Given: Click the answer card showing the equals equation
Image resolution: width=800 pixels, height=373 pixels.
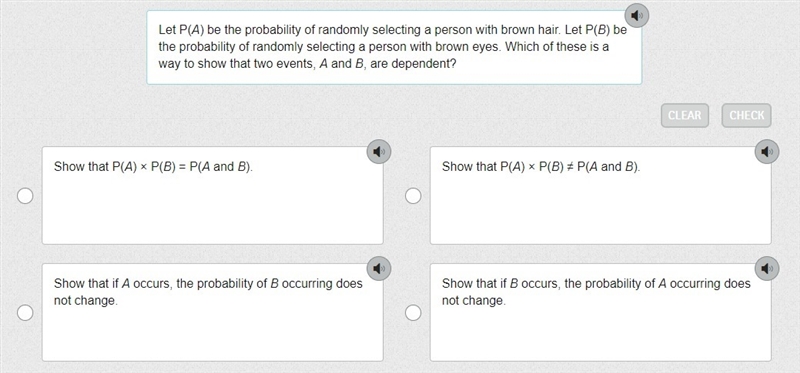Looking at the screenshot, I should pos(213,195).
